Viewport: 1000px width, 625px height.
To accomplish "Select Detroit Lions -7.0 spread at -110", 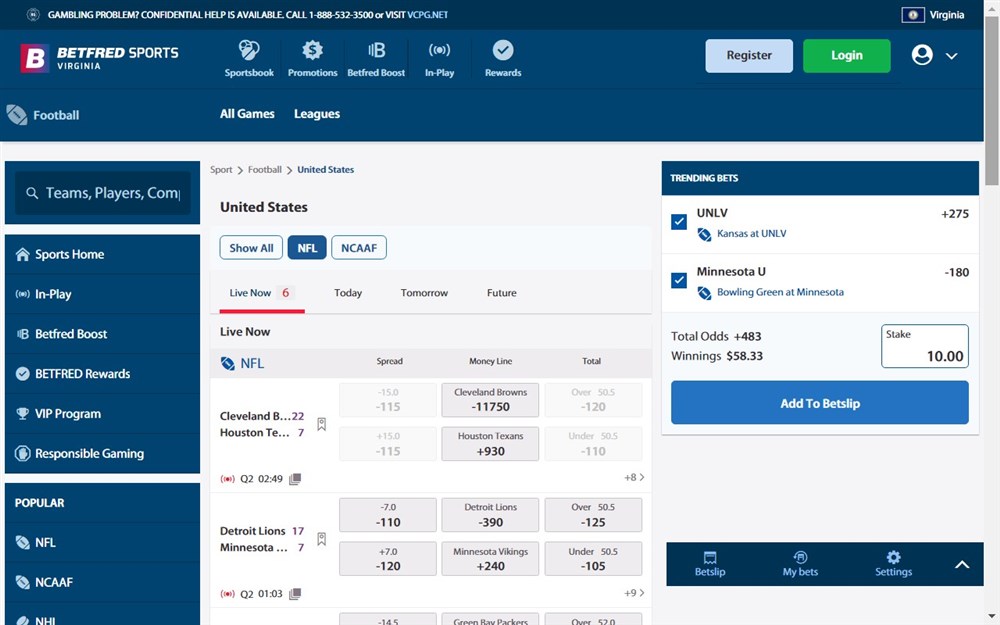I will click(x=388, y=515).
